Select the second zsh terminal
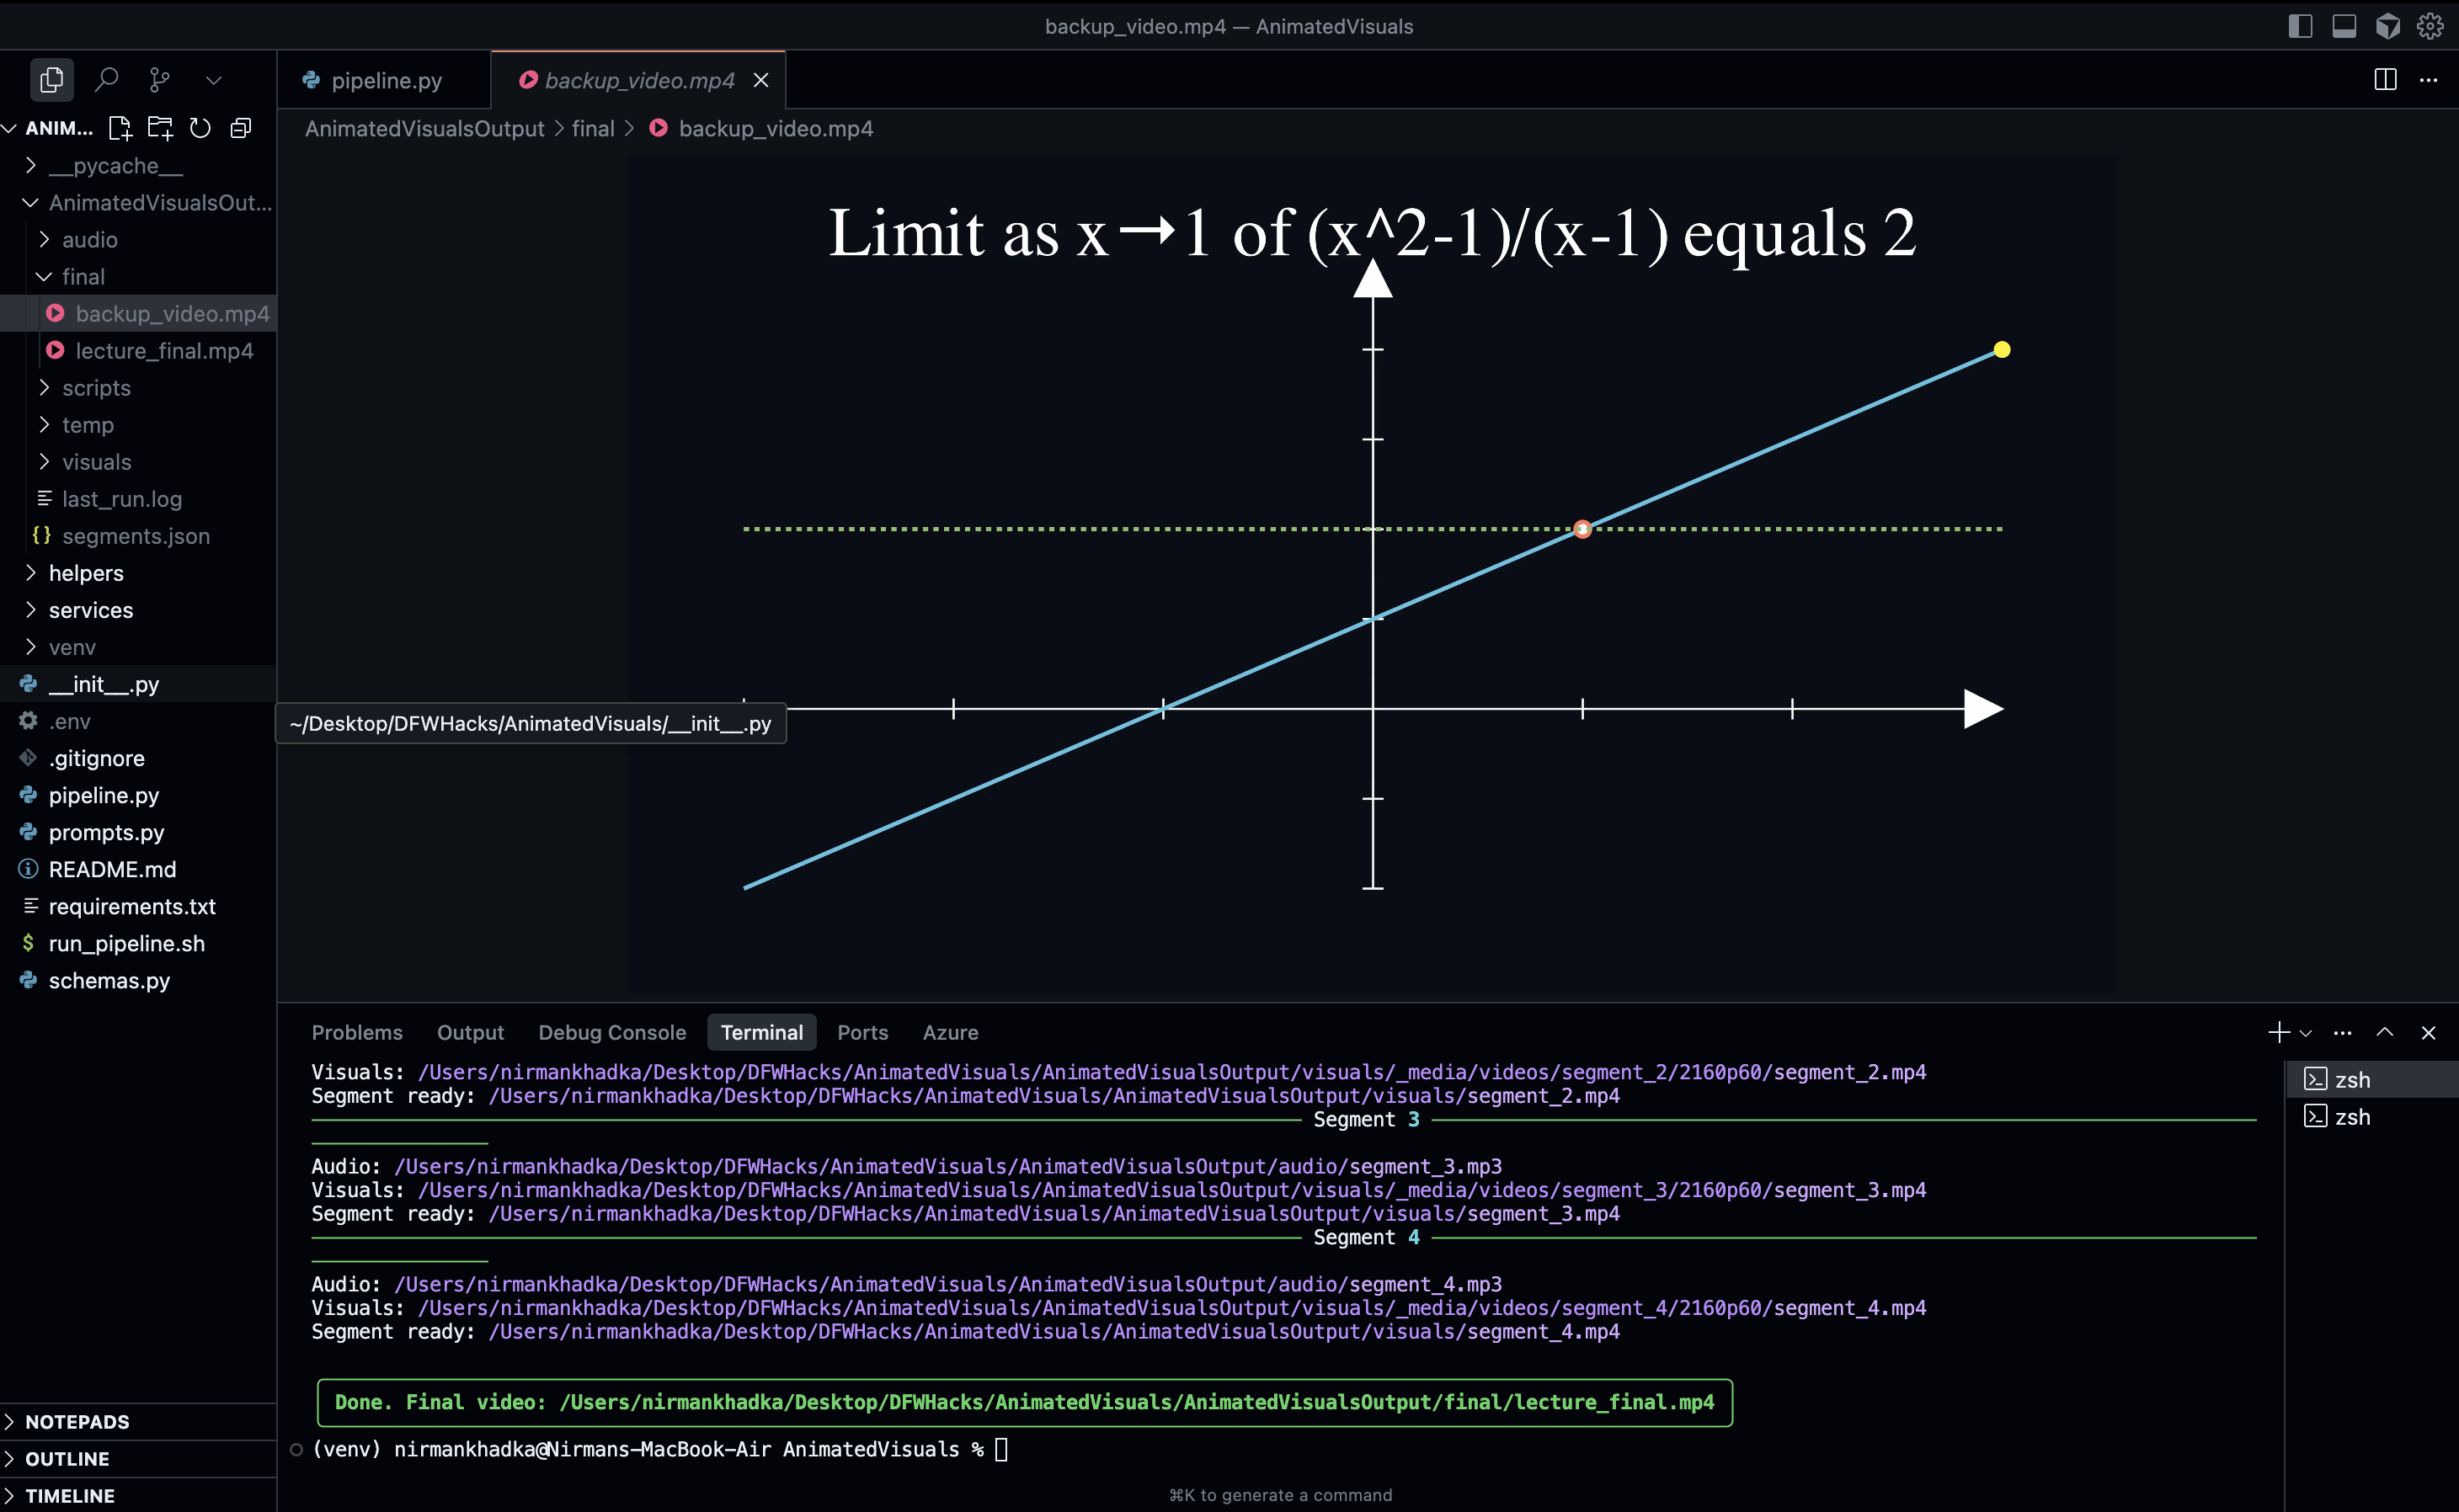The height and width of the screenshot is (1512, 2459). 2350,1117
